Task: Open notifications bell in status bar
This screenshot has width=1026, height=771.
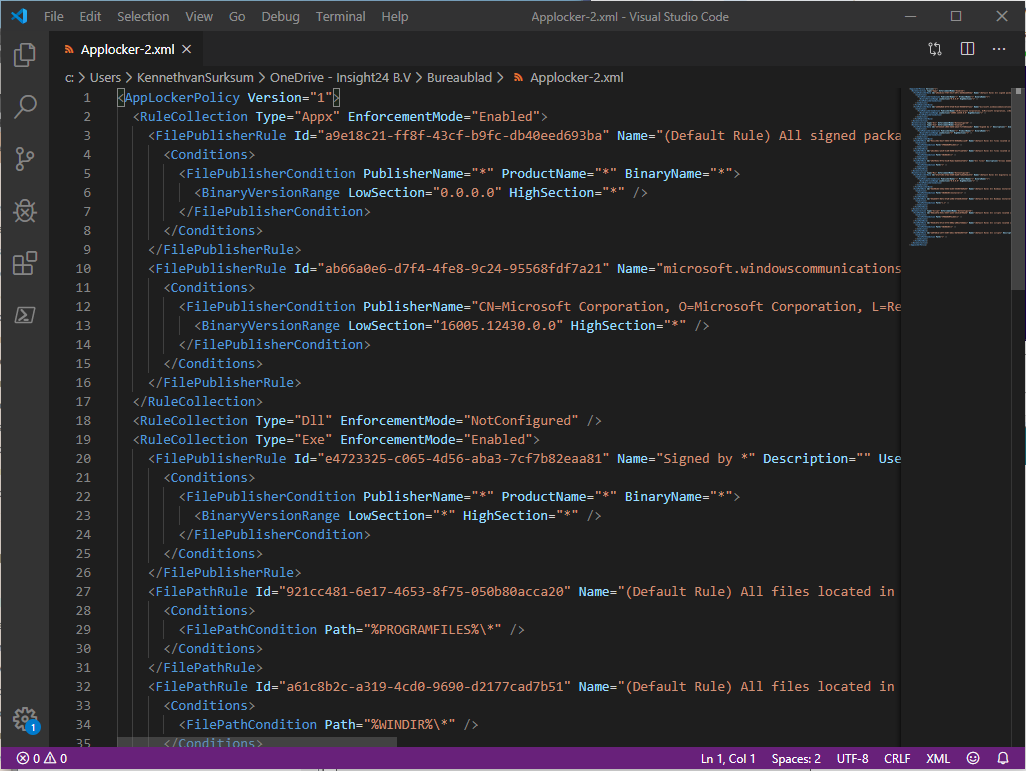Action: [x=1002, y=759]
